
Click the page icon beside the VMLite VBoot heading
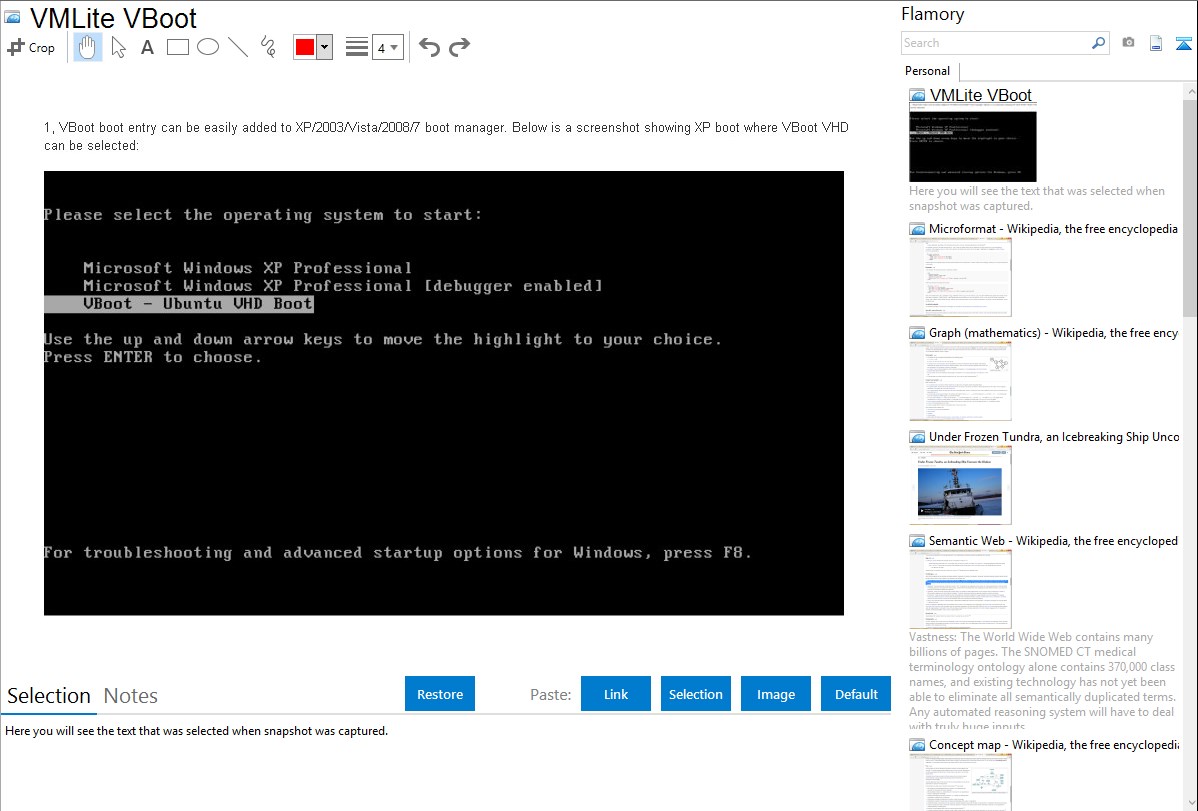click(x=12, y=17)
